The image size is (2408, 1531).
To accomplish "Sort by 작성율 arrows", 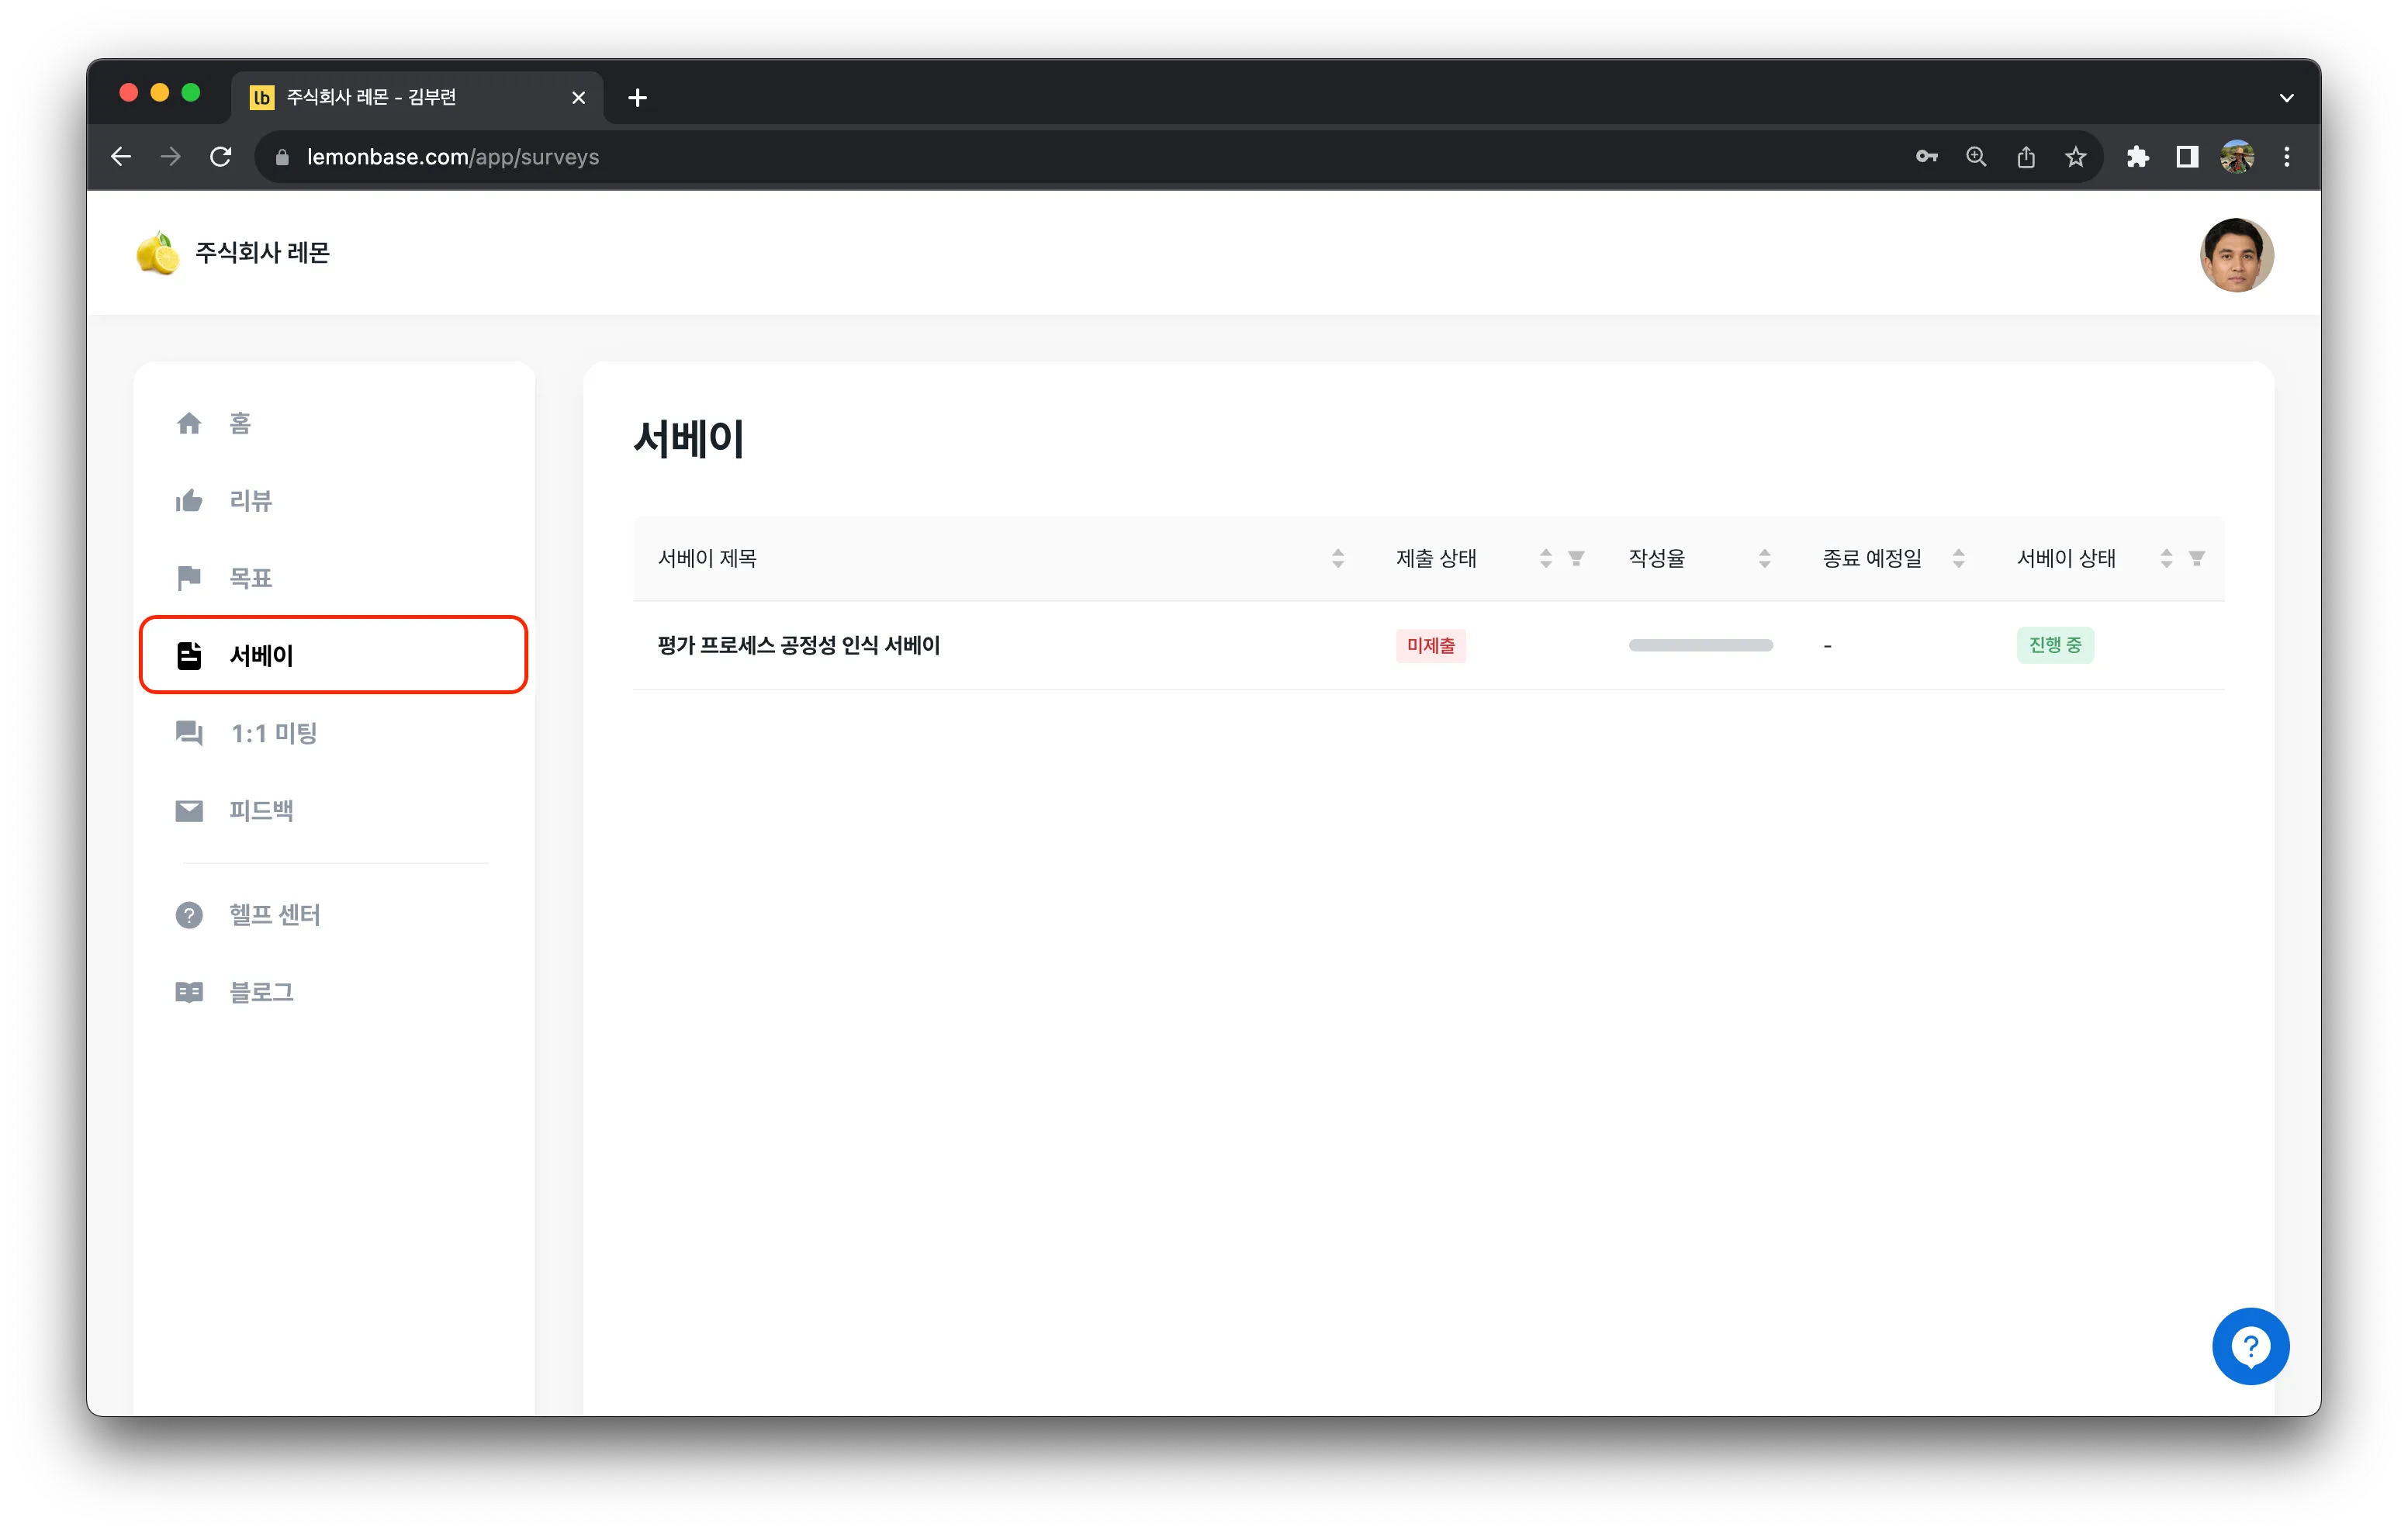I will click(x=1765, y=559).
